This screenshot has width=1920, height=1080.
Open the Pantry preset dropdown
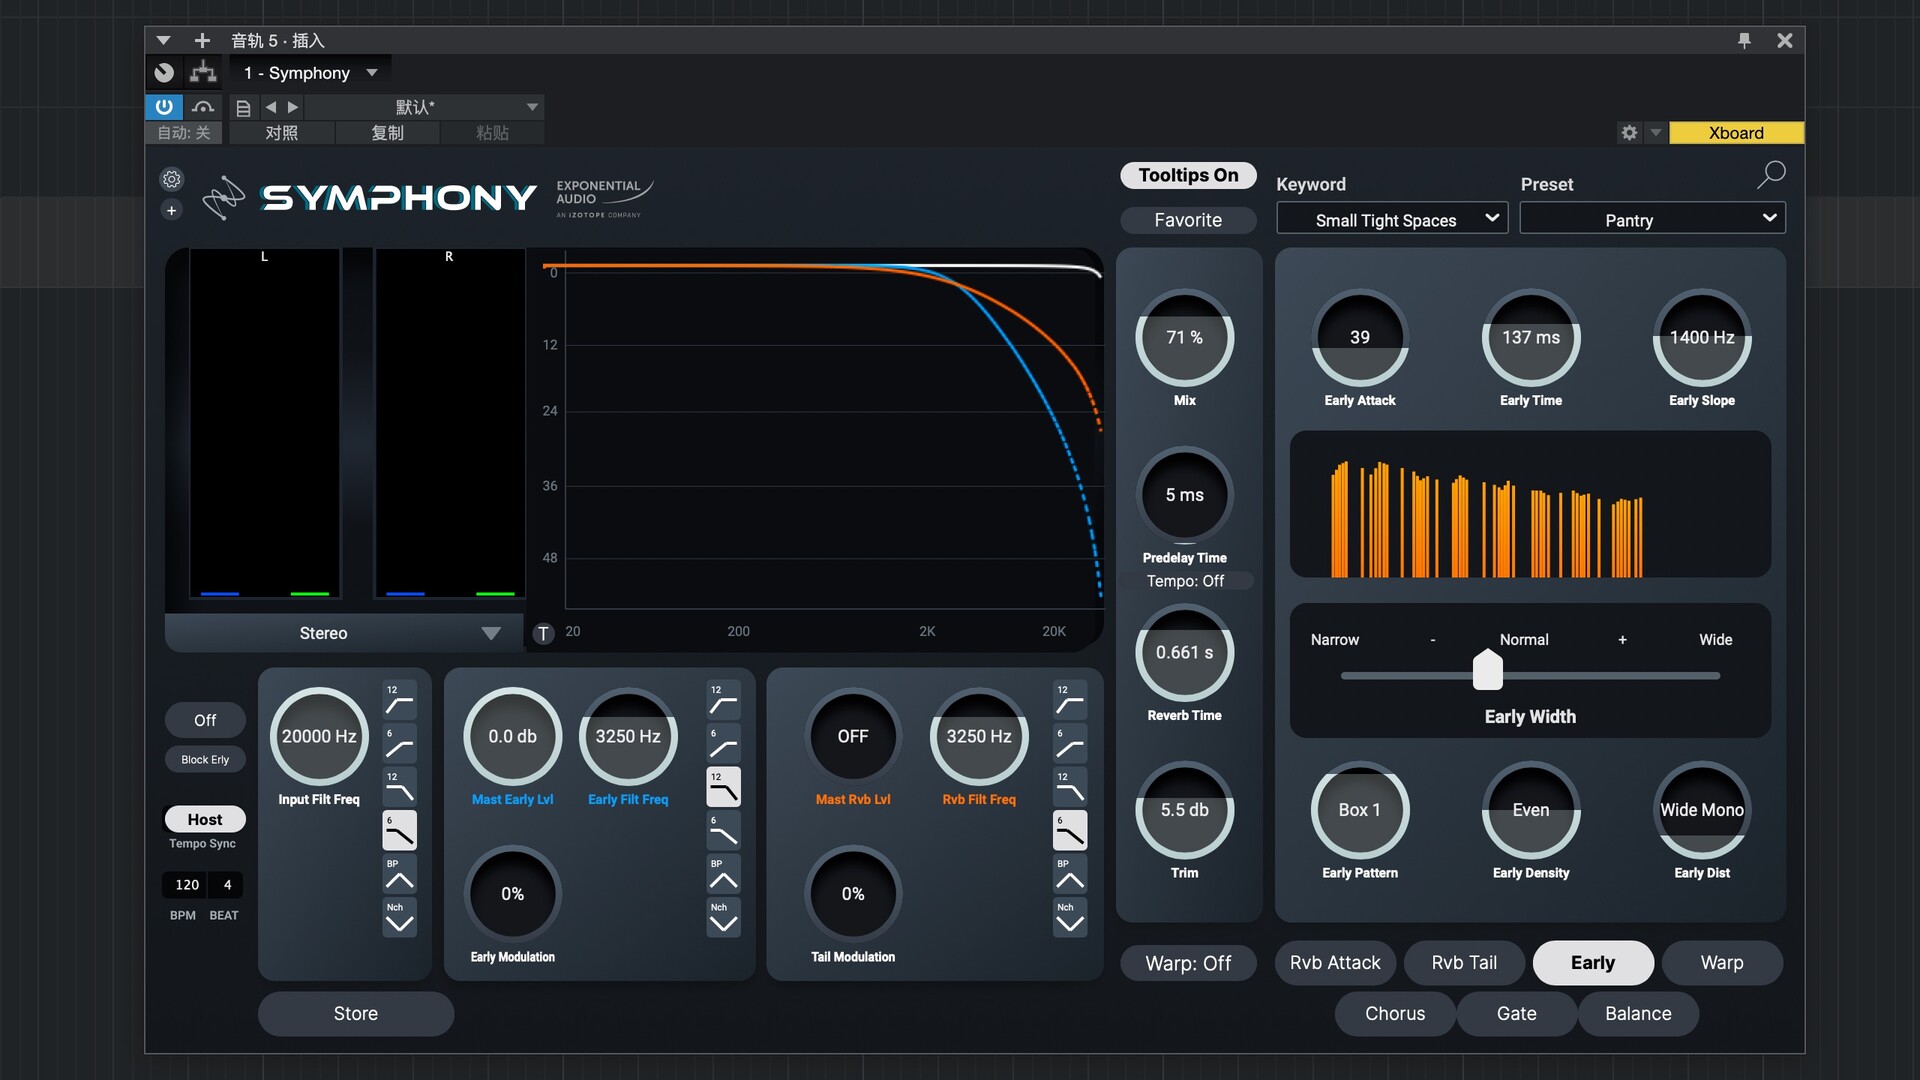point(1651,218)
